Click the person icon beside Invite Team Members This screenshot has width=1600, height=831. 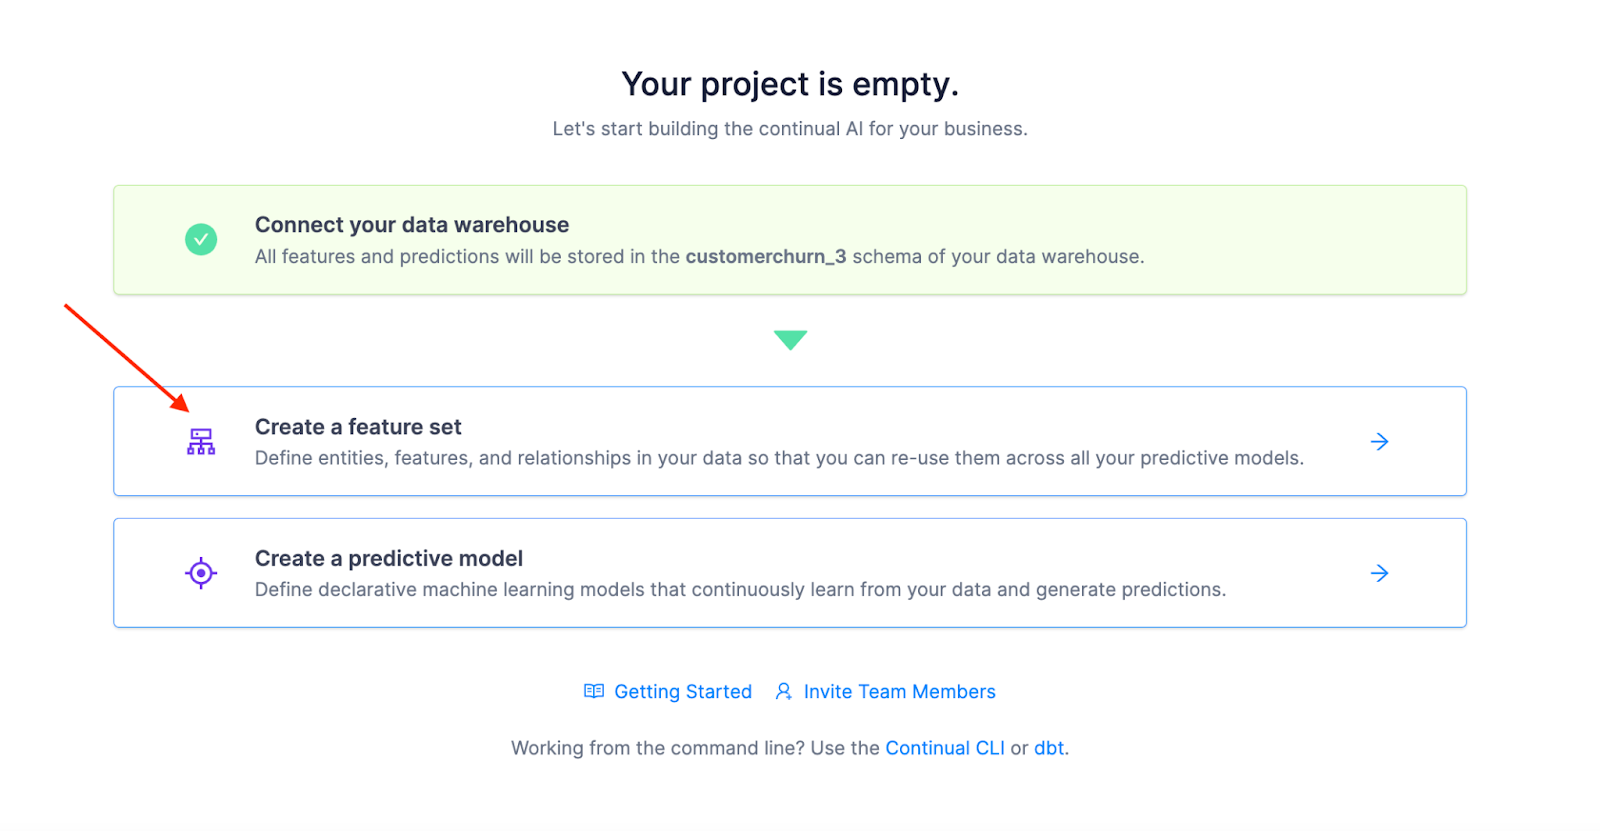(x=784, y=691)
